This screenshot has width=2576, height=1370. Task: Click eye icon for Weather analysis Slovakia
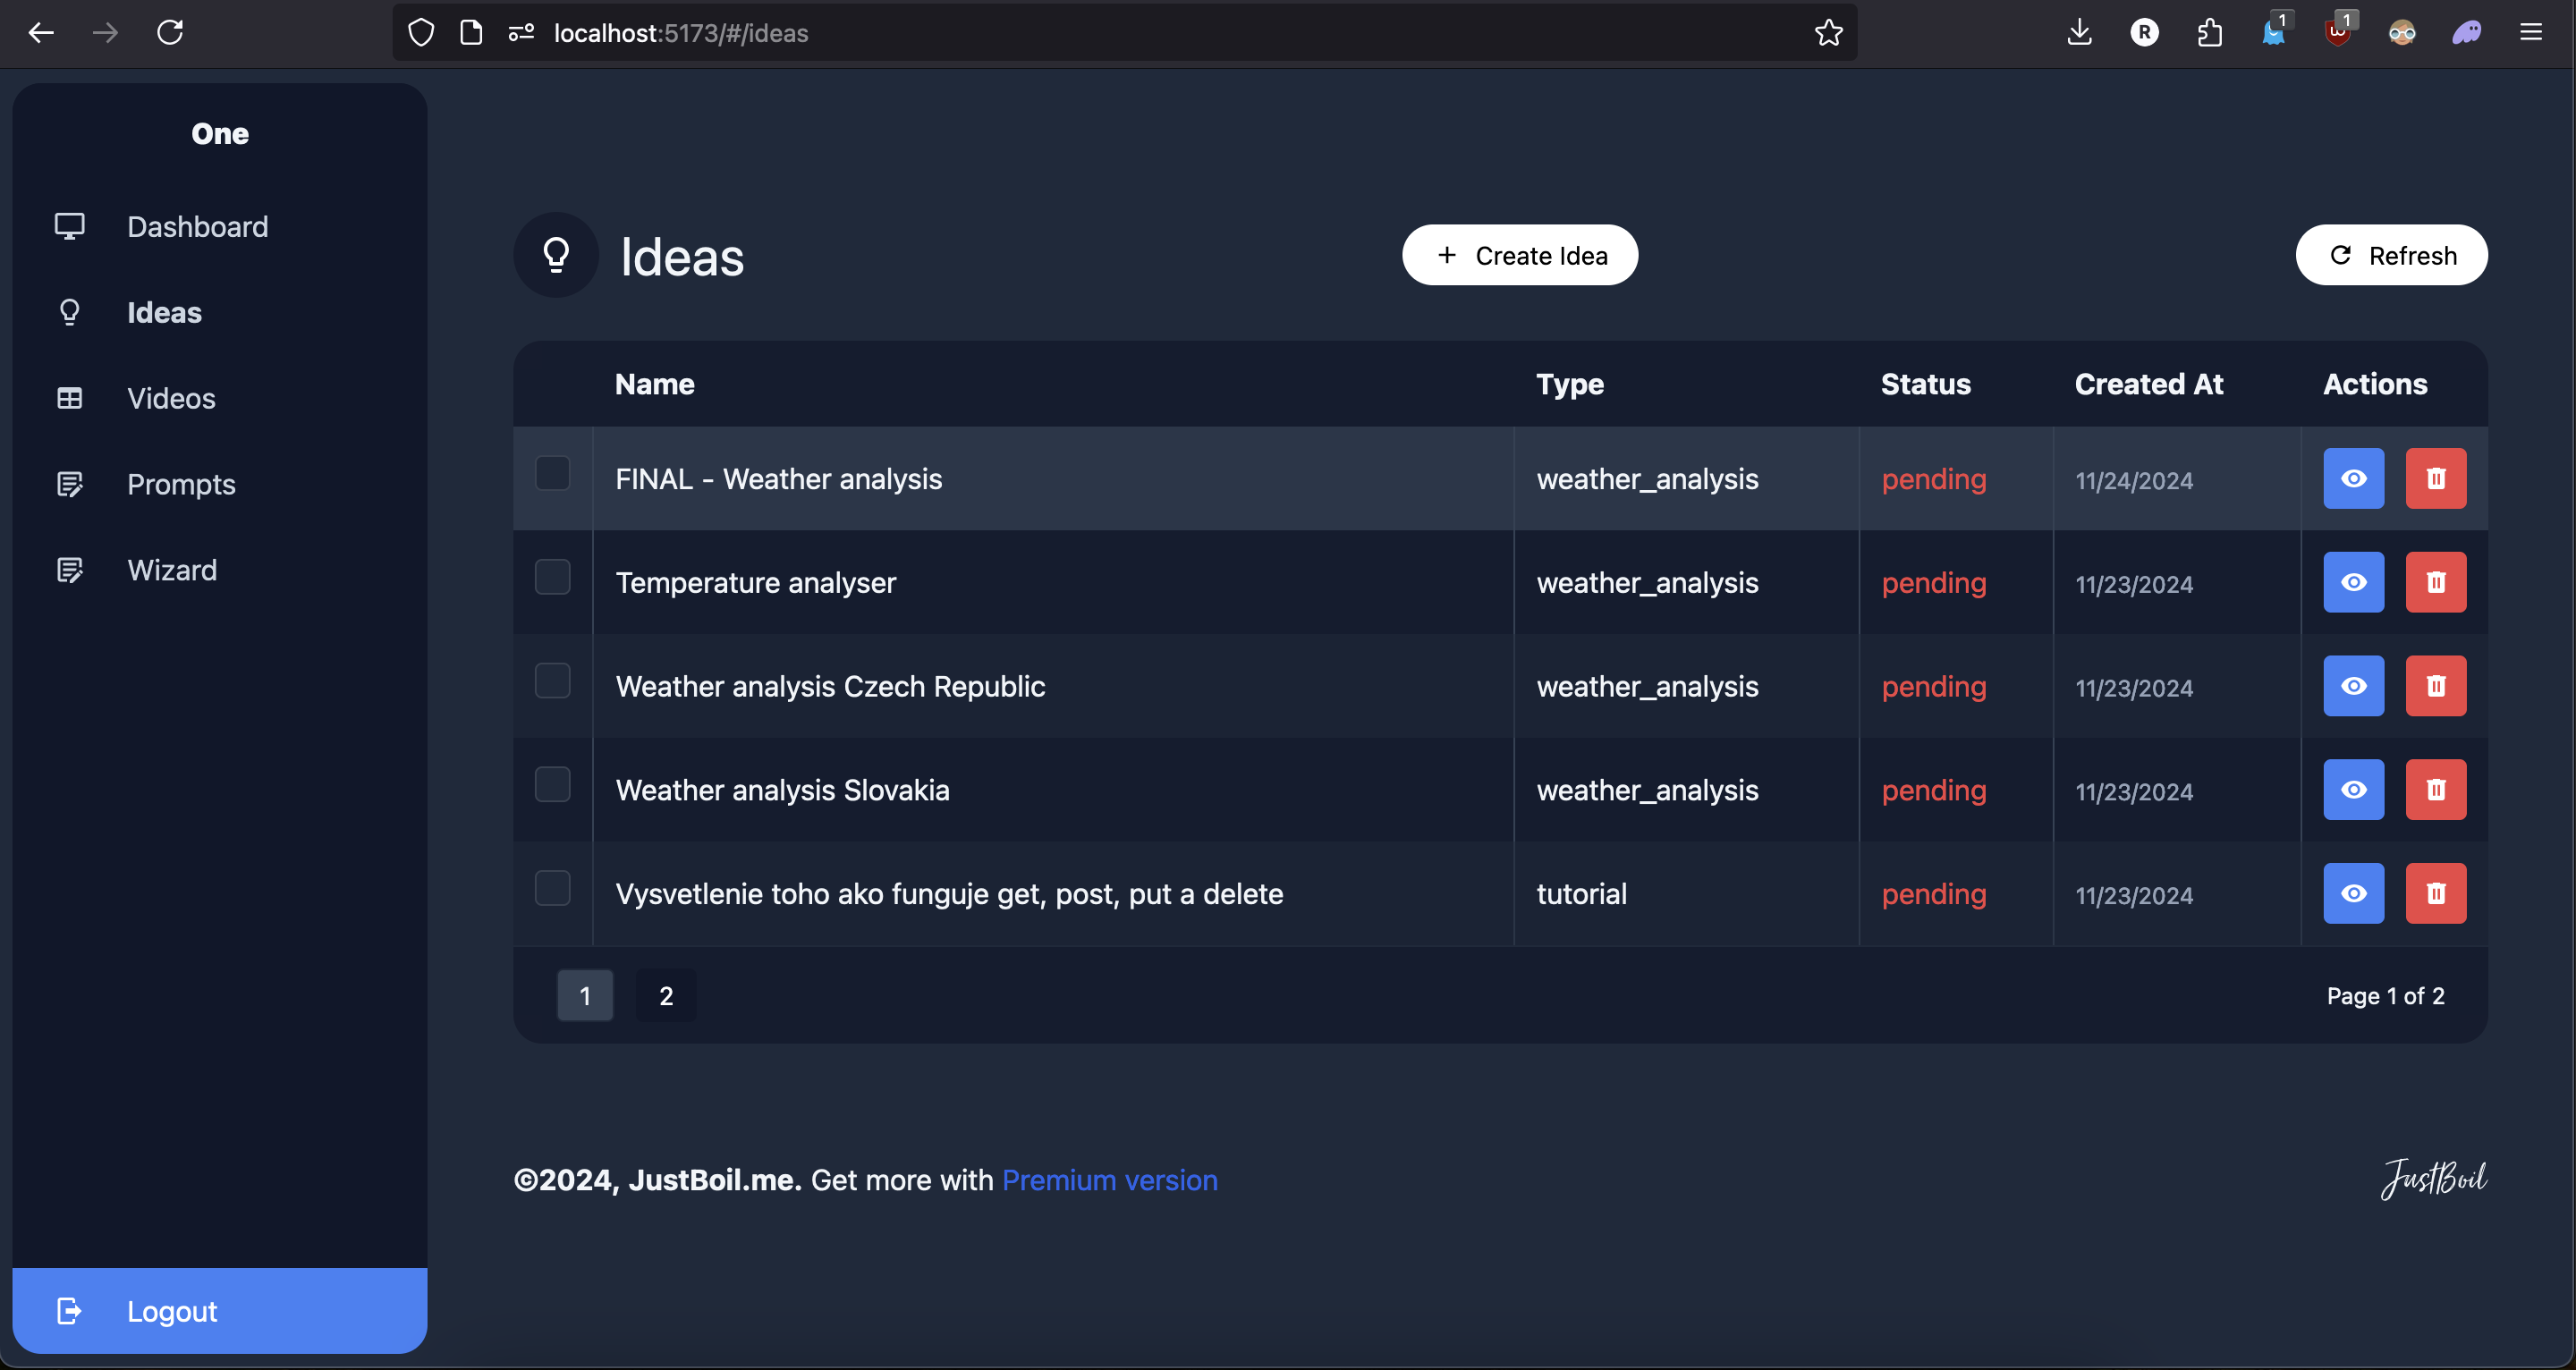coord(2353,790)
